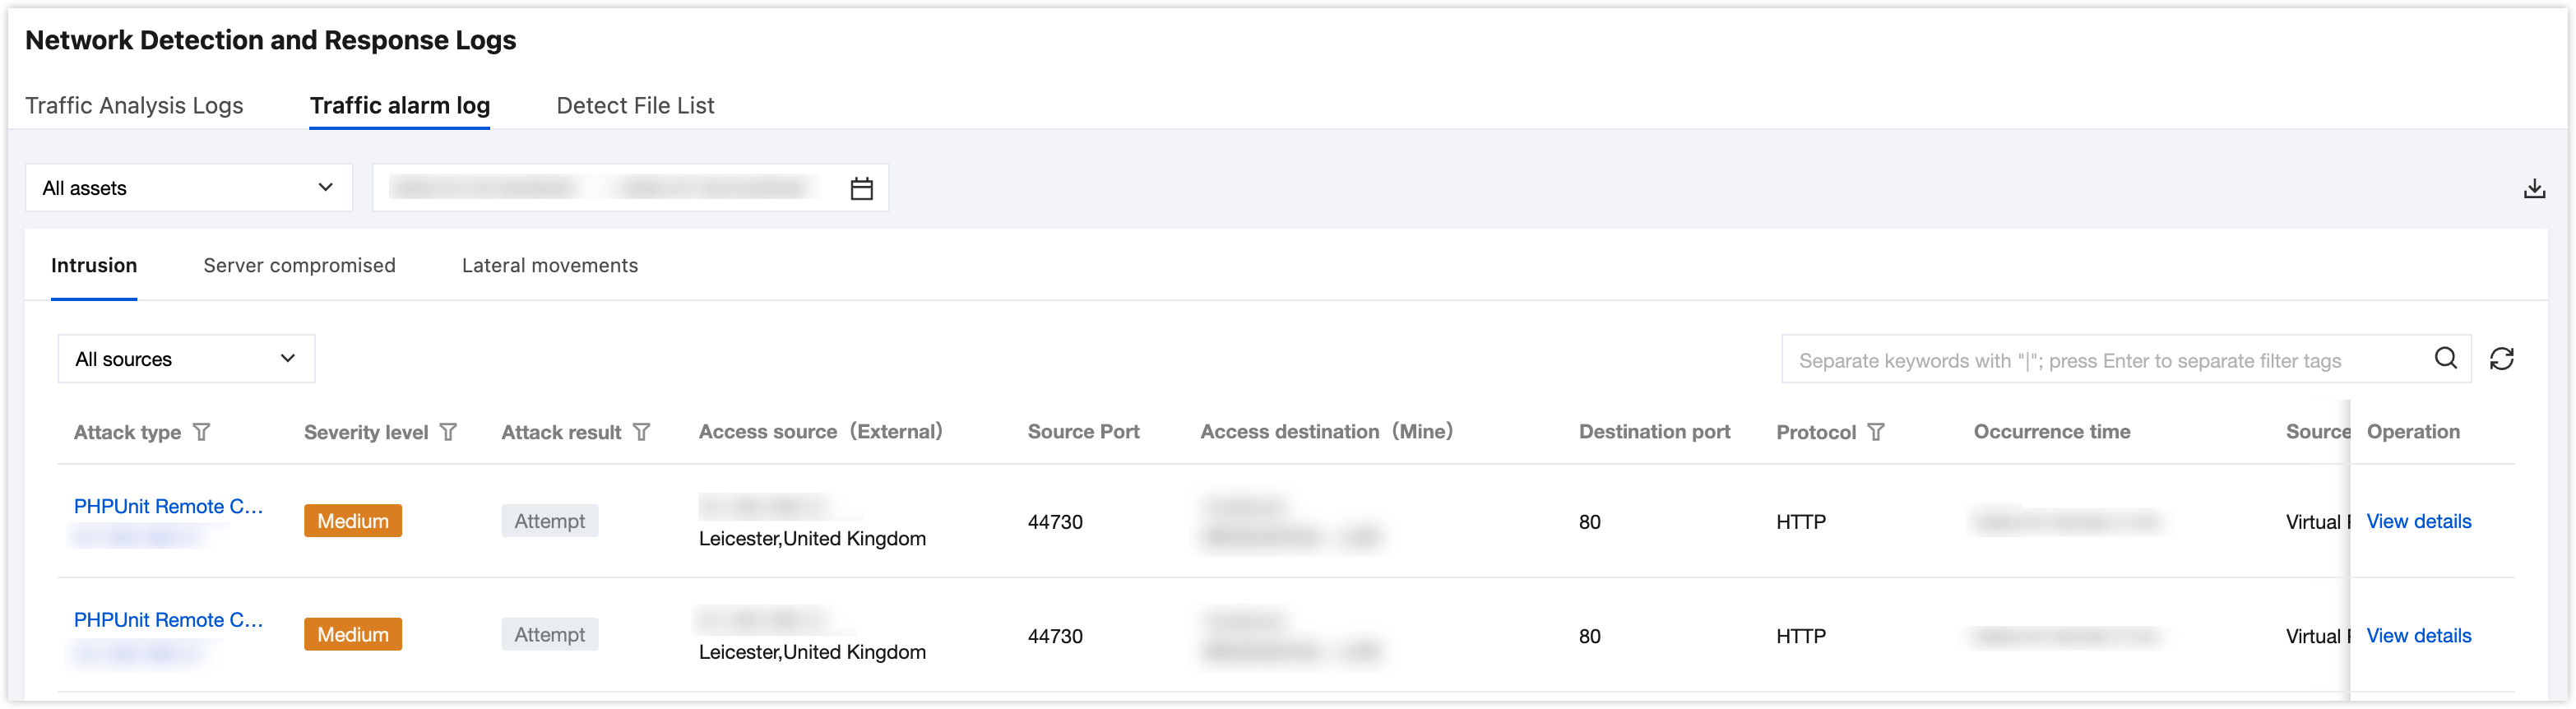The width and height of the screenshot is (2576, 709).
Task: Click View details for the second row
Action: [2418, 635]
